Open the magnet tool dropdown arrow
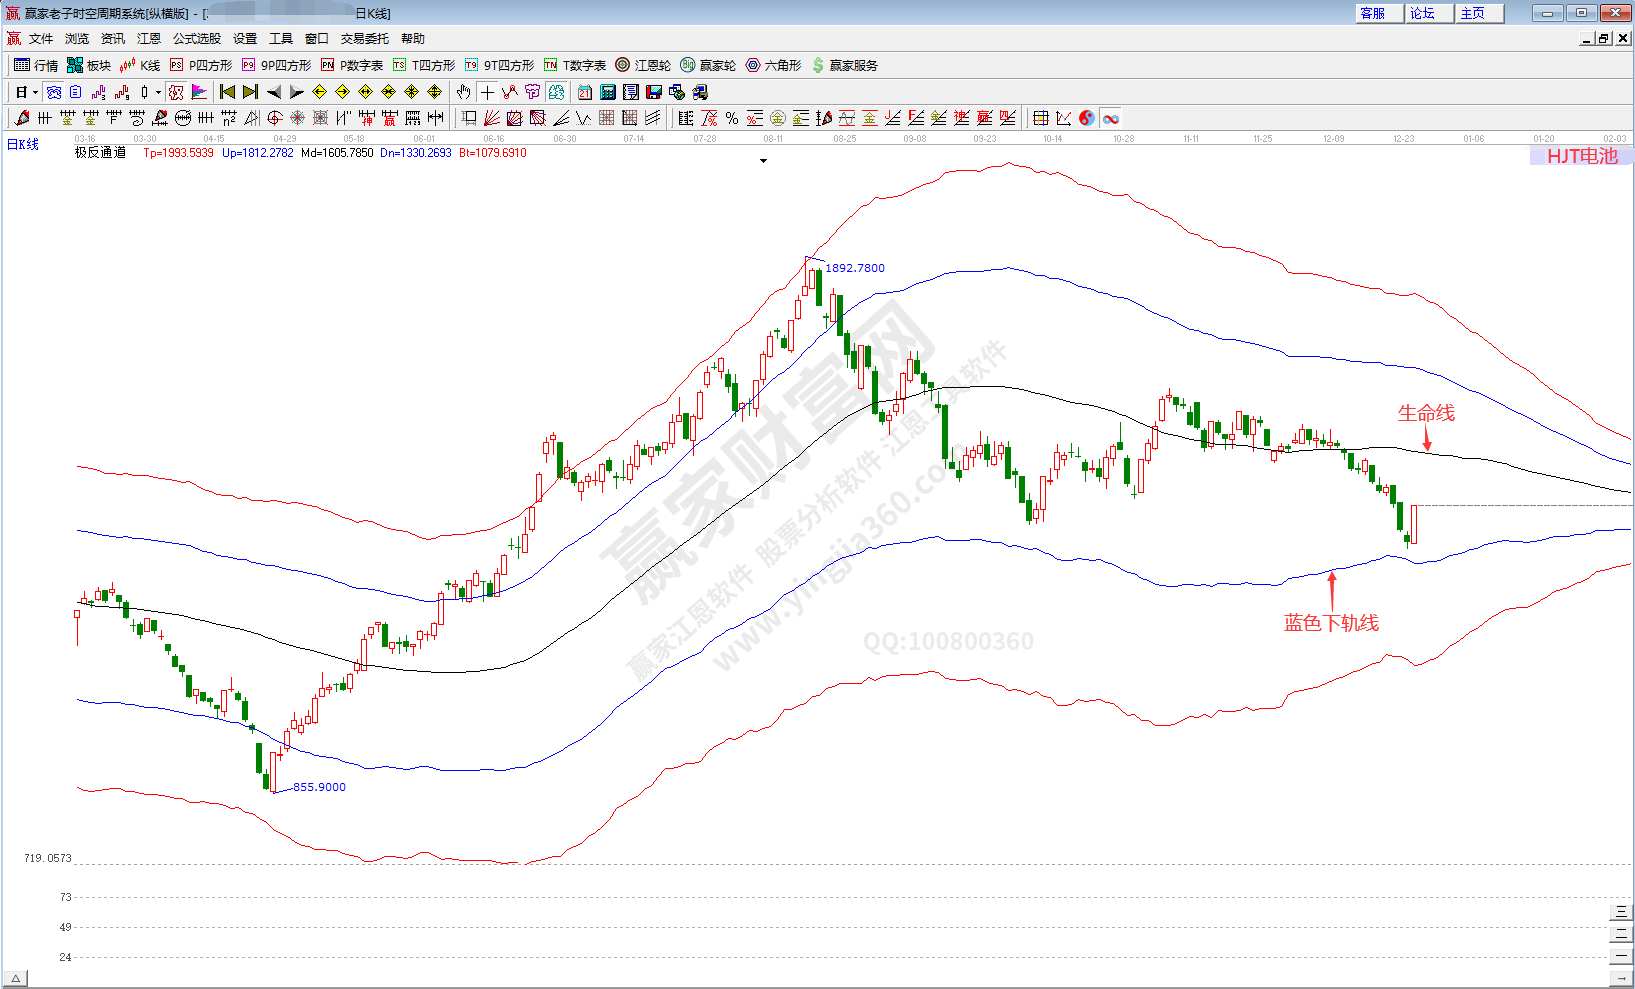 click(156, 92)
